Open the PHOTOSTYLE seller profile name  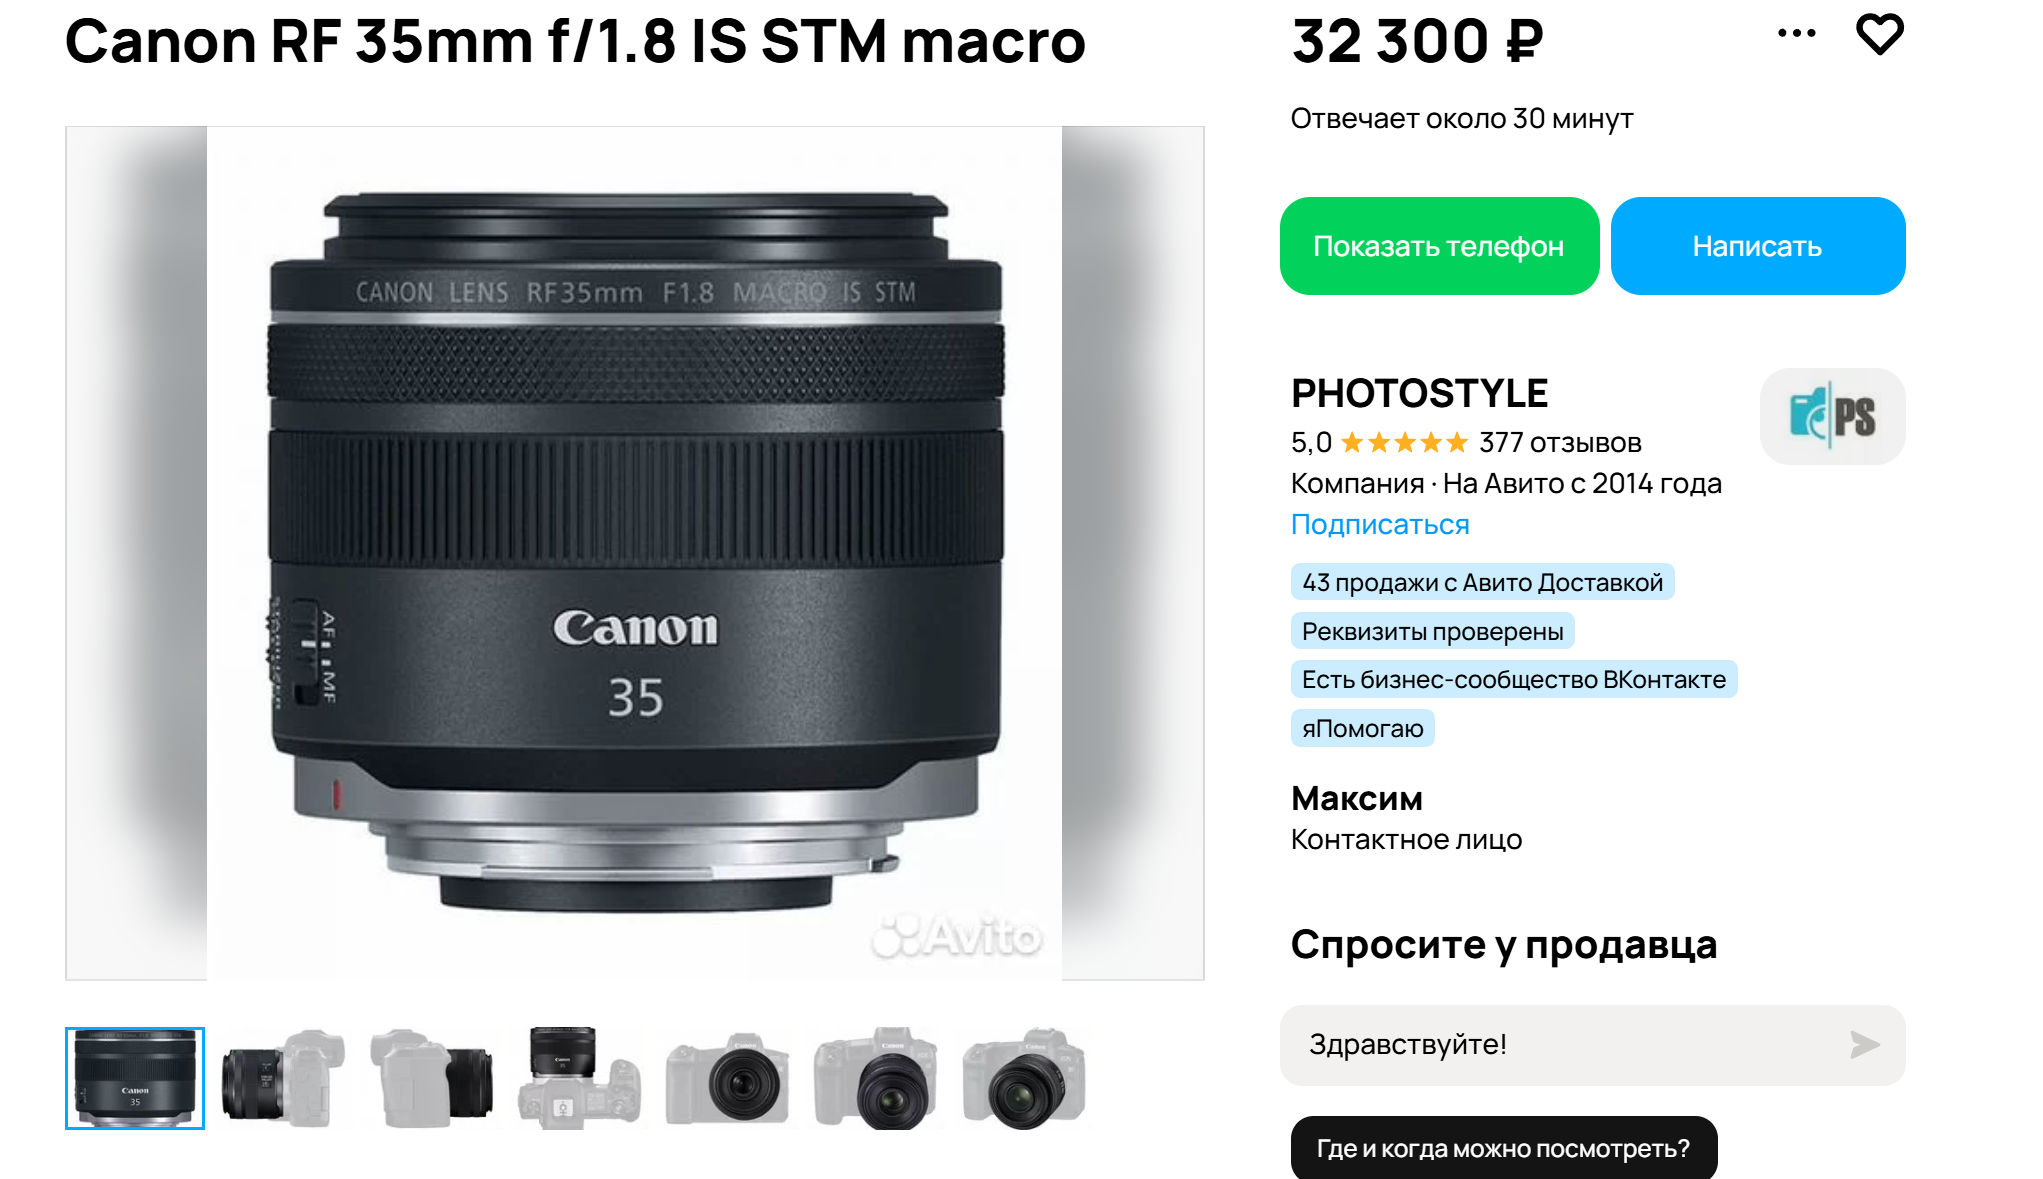click(x=1419, y=393)
